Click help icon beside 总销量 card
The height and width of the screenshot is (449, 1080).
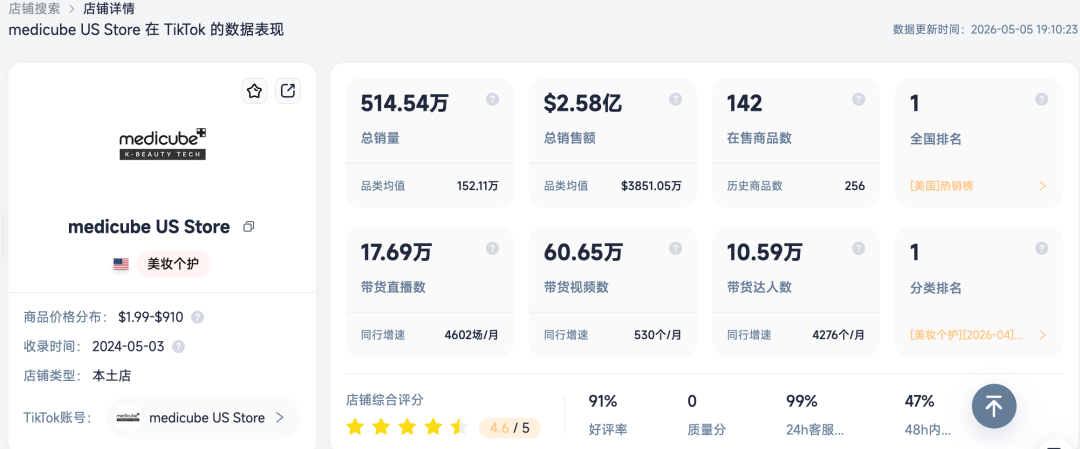point(492,99)
